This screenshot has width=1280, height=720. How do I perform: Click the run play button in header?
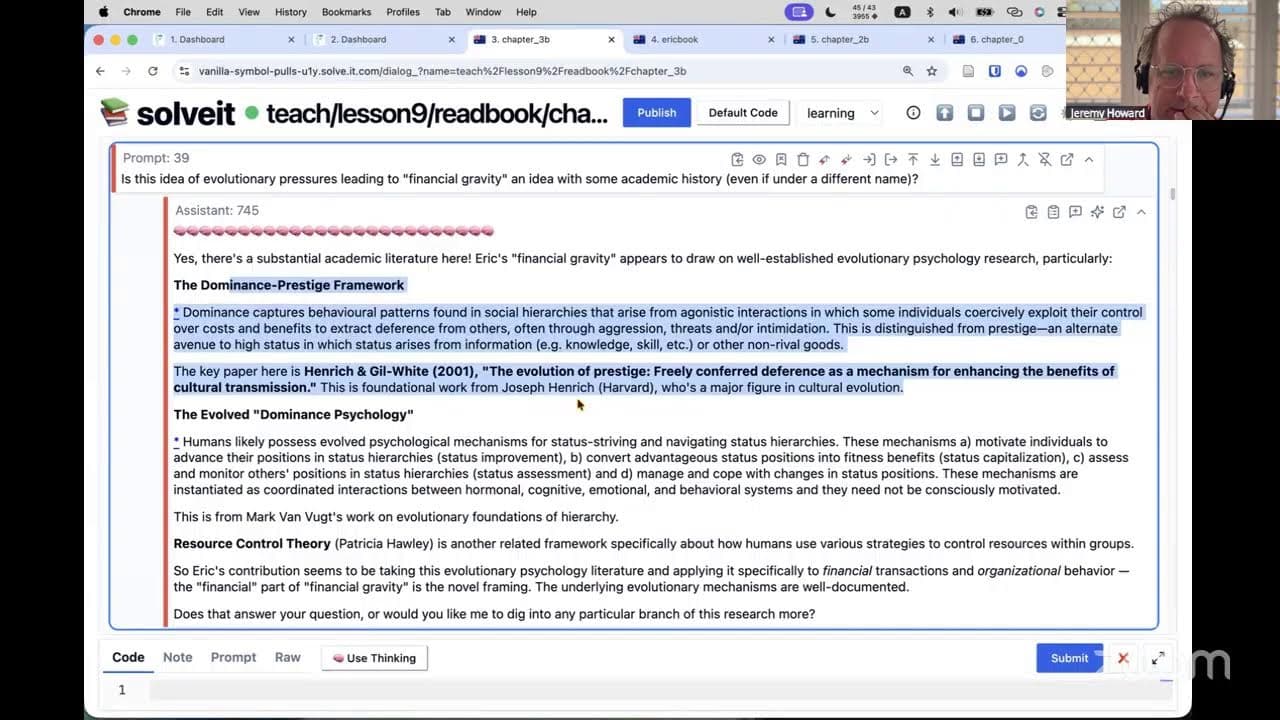pyautogui.click(x=1007, y=113)
